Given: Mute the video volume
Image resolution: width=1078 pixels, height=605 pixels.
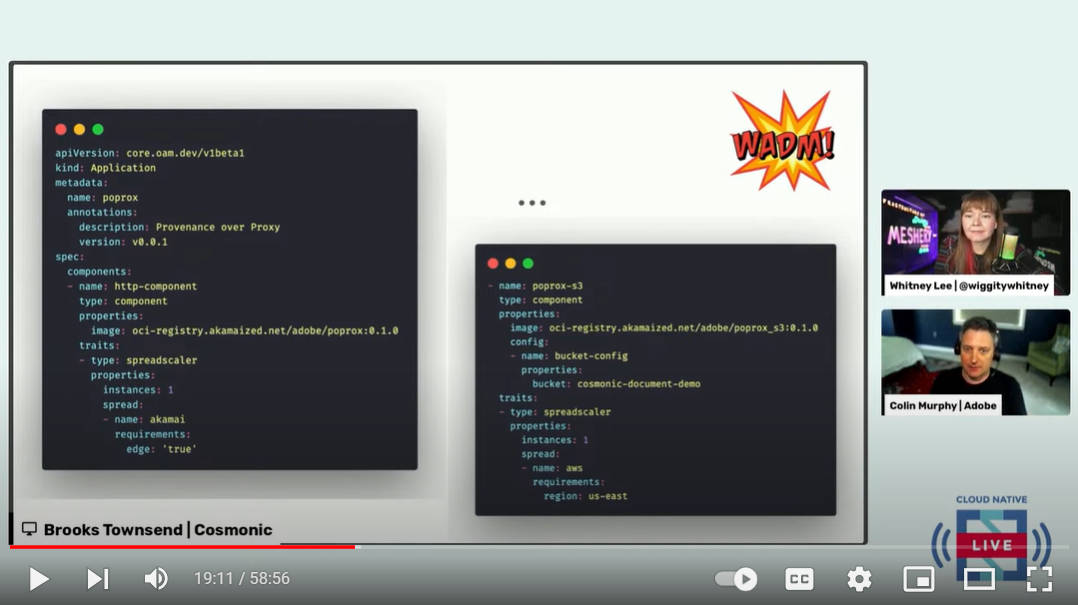Looking at the screenshot, I should tap(156, 579).
